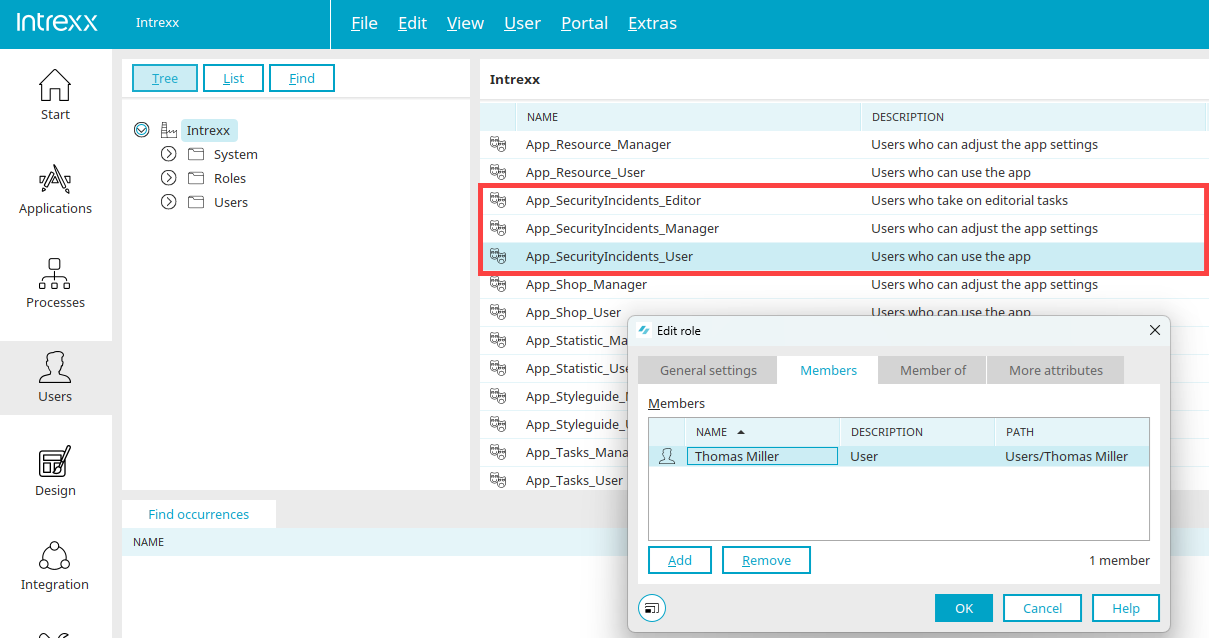This screenshot has height=638, width=1209.
Task: Expand the Users folder in tree
Action: tap(169, 202)
